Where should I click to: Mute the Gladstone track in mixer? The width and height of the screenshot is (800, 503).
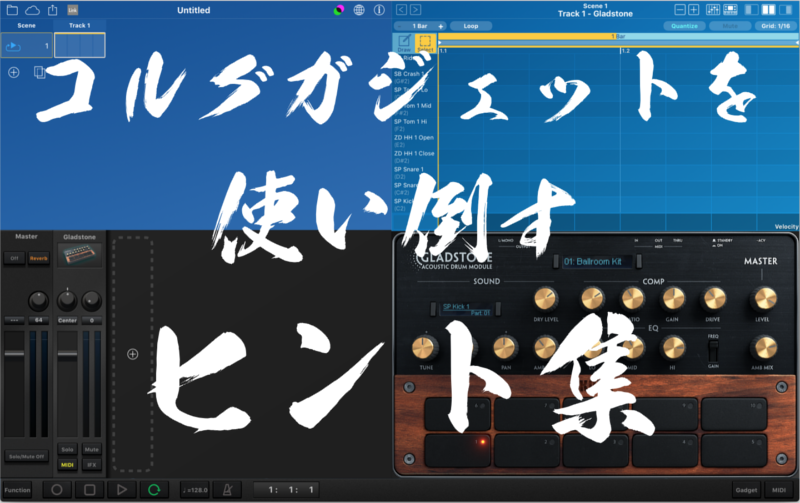(x=92, y=449)
